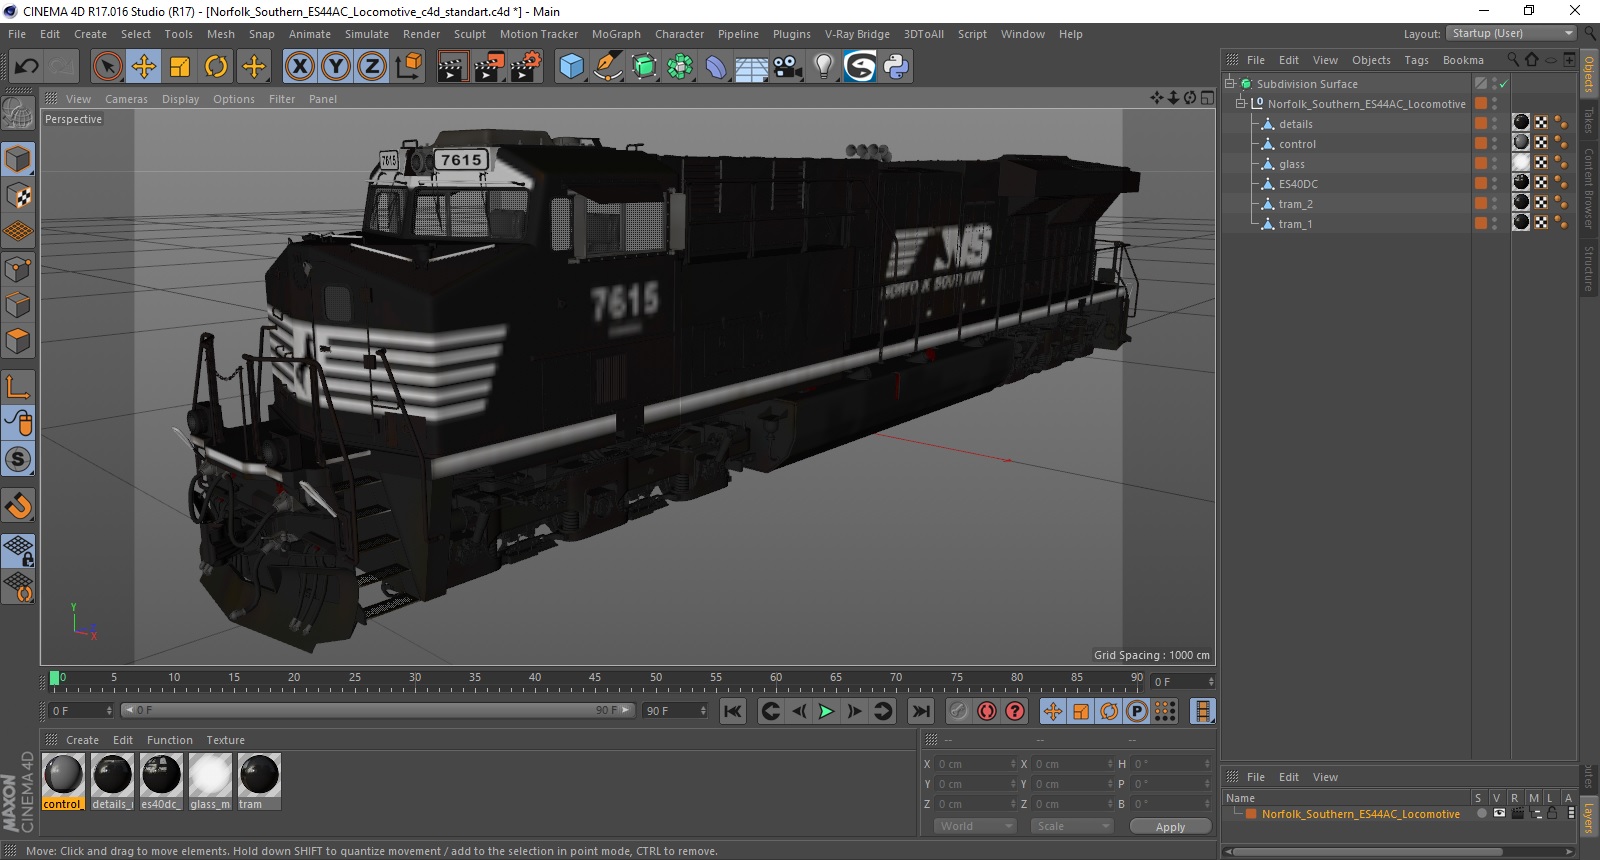The image size is (1600, 860).
Task: Open the Layout Startup dropdown
Action: coord(1512,33)
